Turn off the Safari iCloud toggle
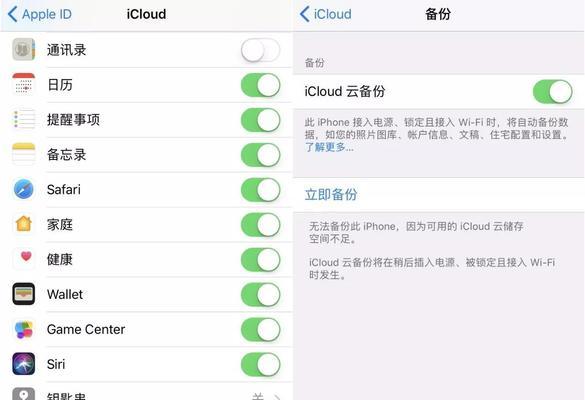Screen dimensions: 585x400 click(x=260, y=190)
